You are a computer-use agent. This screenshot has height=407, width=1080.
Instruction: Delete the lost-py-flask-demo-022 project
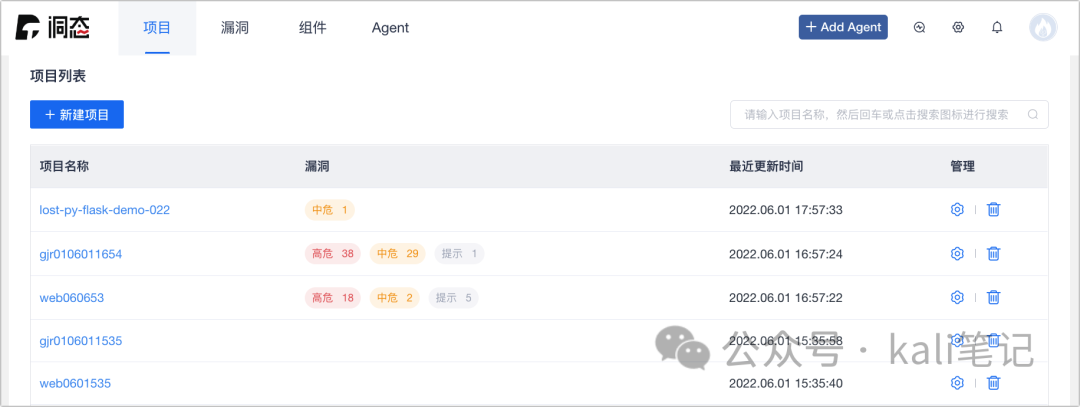tap(993, 209)
